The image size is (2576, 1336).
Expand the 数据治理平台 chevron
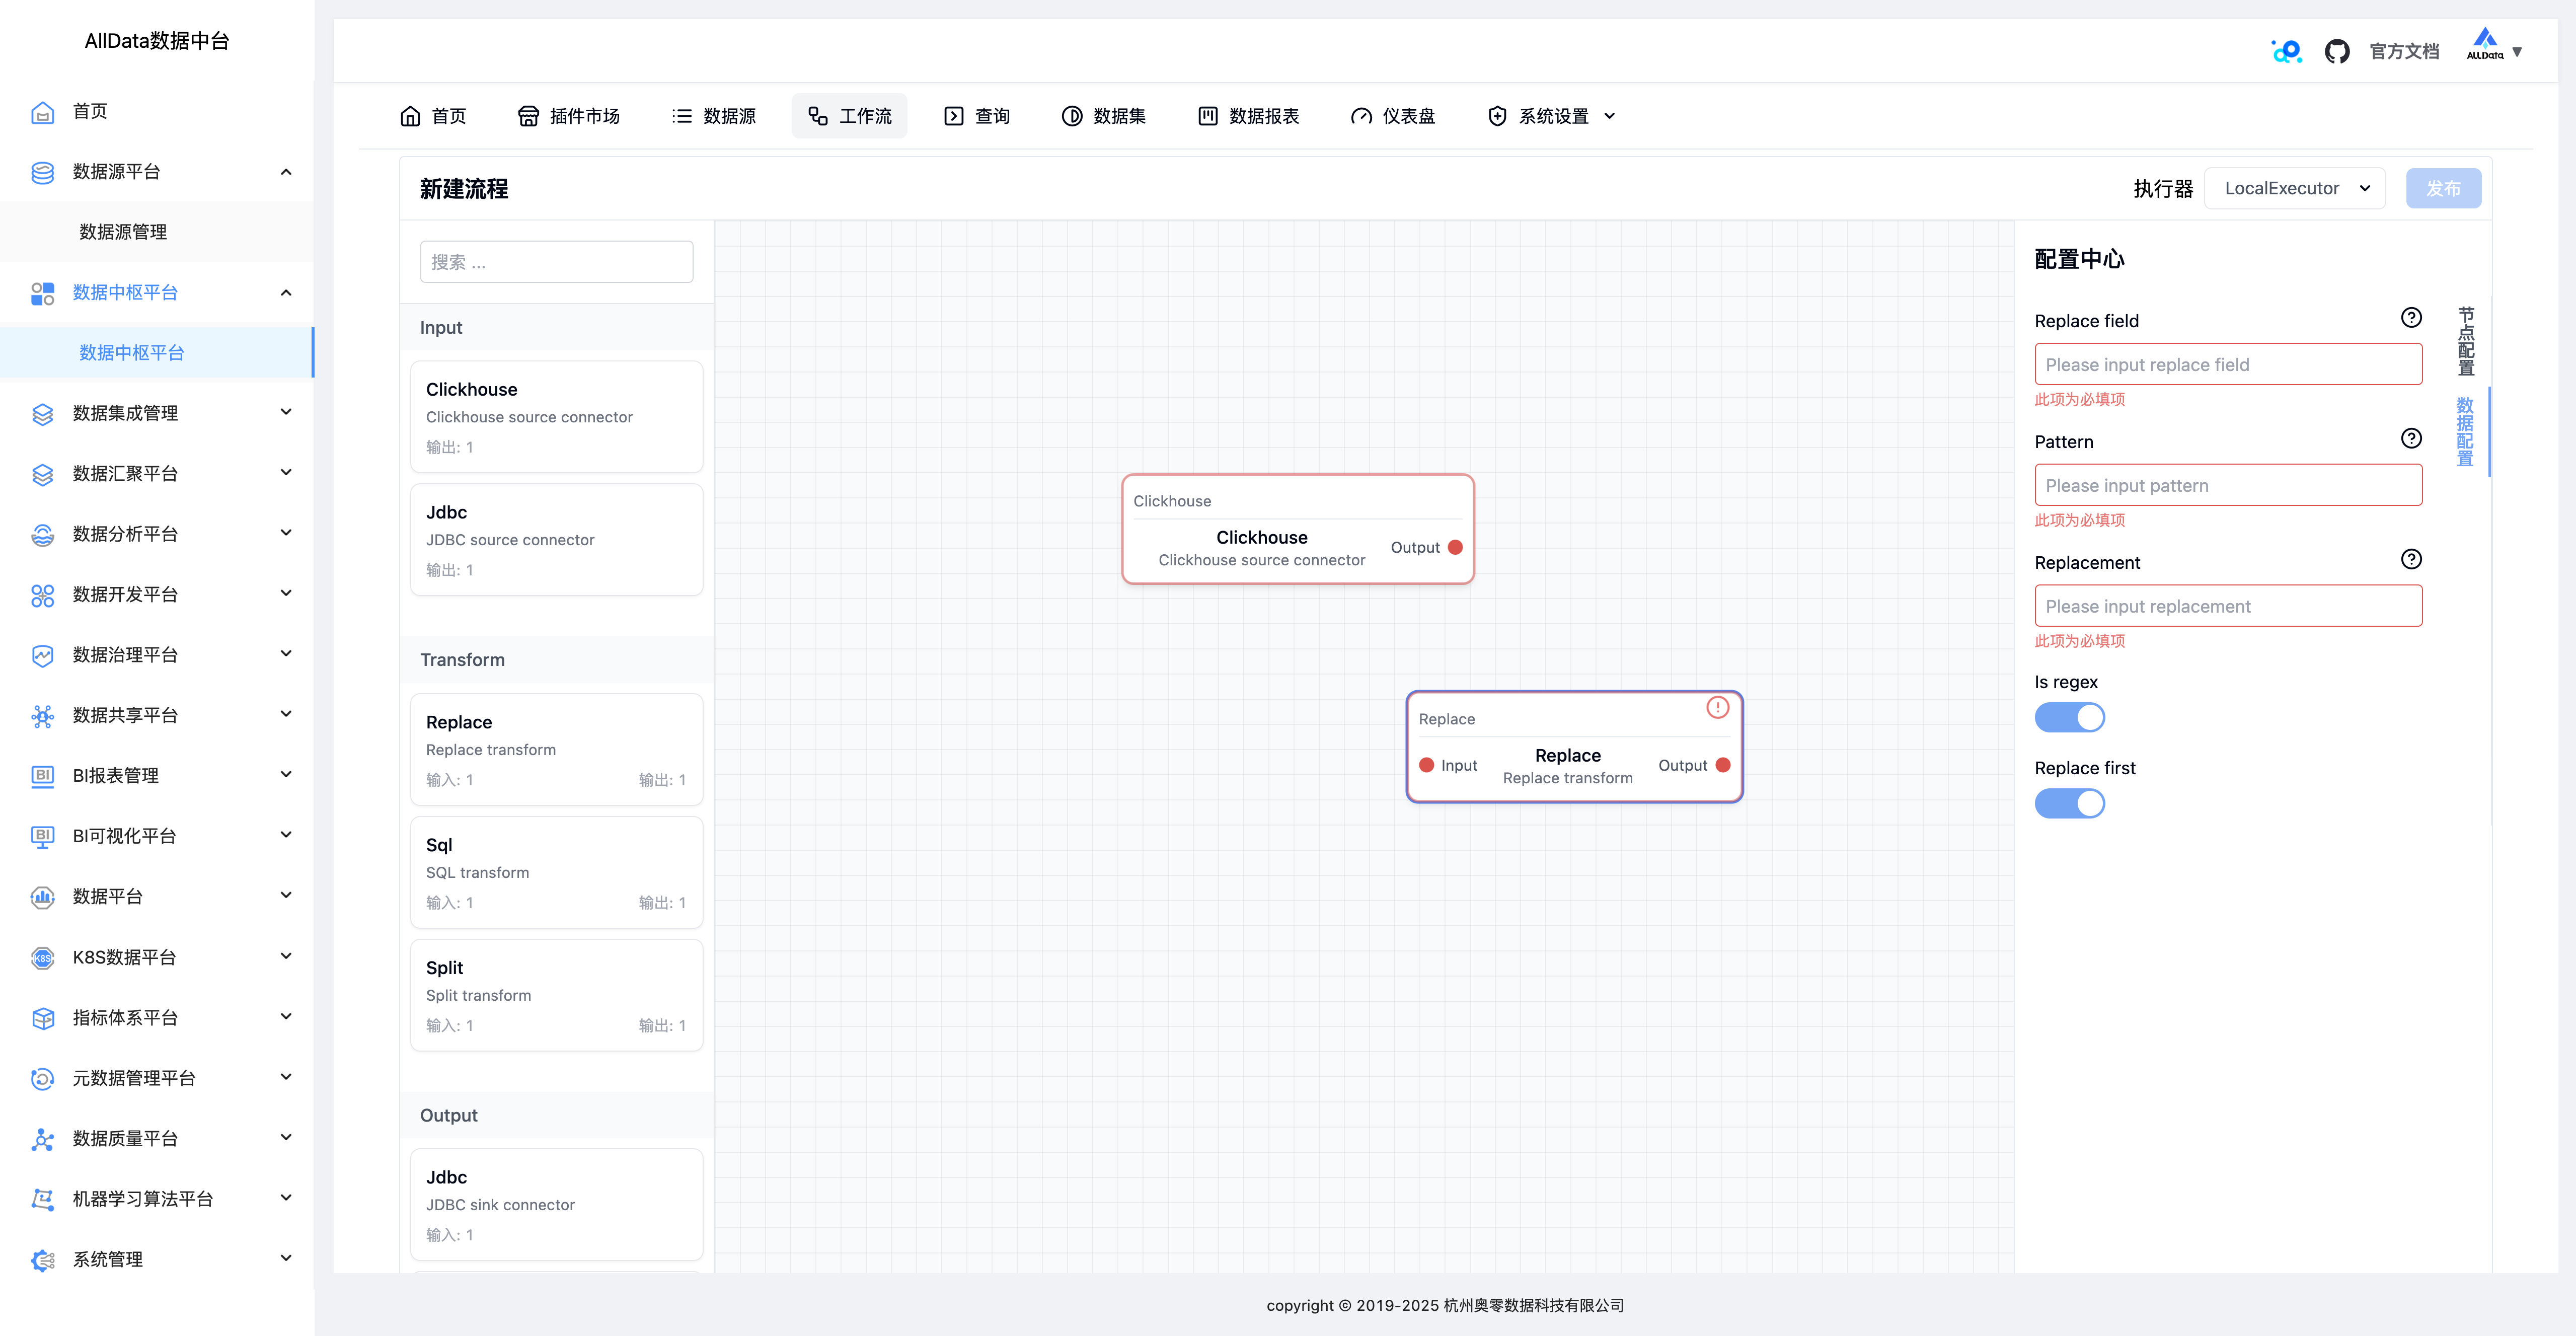coord(286,654)
